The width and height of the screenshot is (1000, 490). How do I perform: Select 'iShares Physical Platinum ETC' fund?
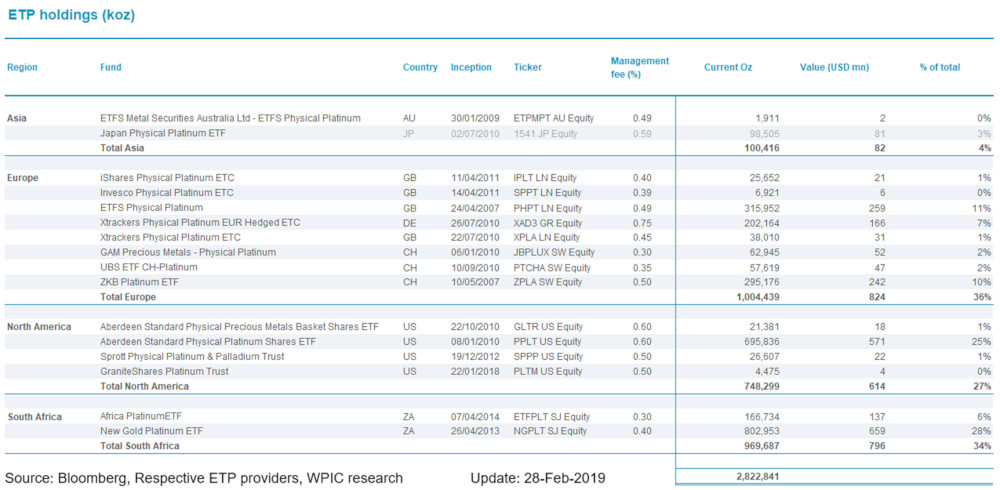(166, 178)
